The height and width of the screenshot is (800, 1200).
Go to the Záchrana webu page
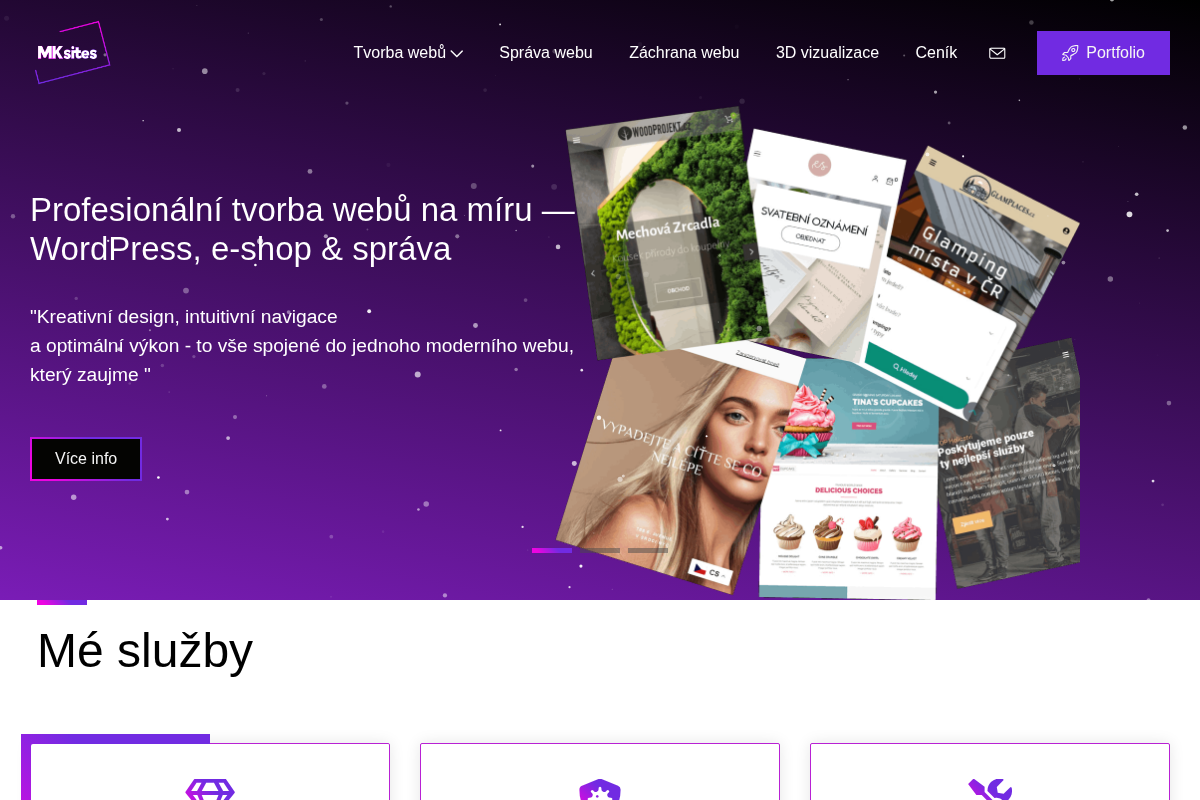pos(684,53)
